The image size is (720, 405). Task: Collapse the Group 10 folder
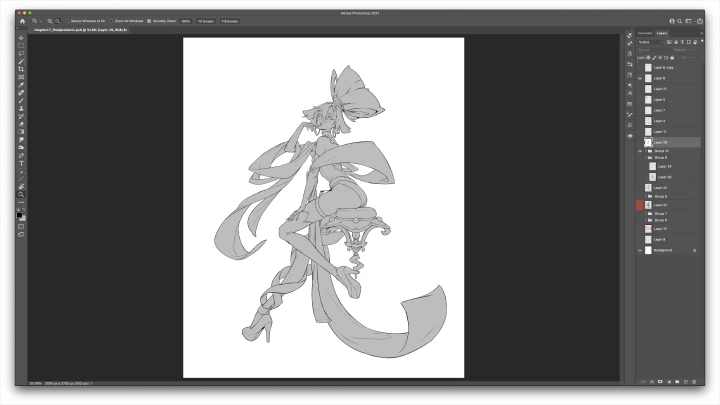pyautogui.click(x=648, y=151)
